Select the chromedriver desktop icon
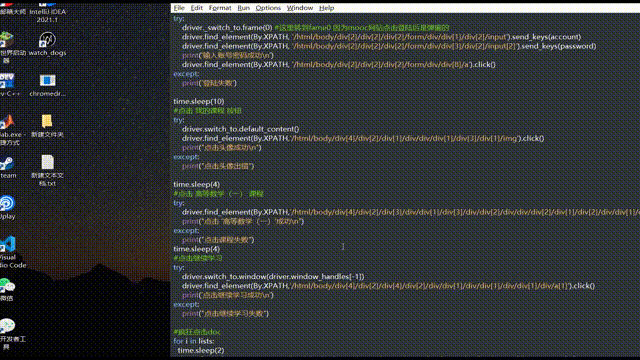 pyautogui.click(x=47, y=85)
